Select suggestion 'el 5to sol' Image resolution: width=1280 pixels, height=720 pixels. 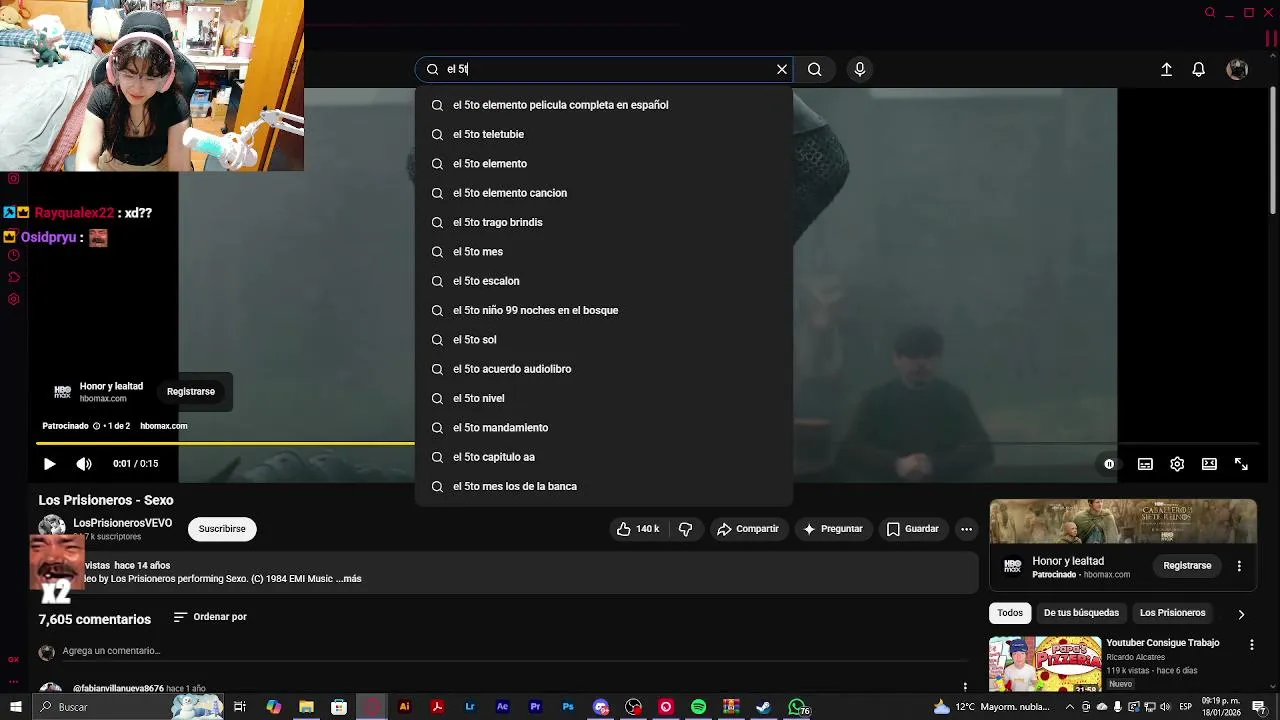click(x=604, y=339)
